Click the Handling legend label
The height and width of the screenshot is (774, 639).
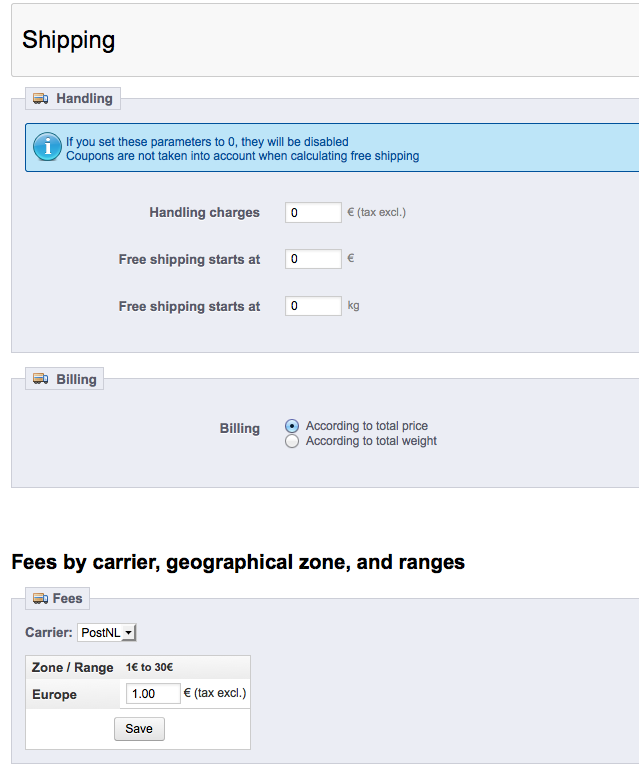[x=84, y=98]
